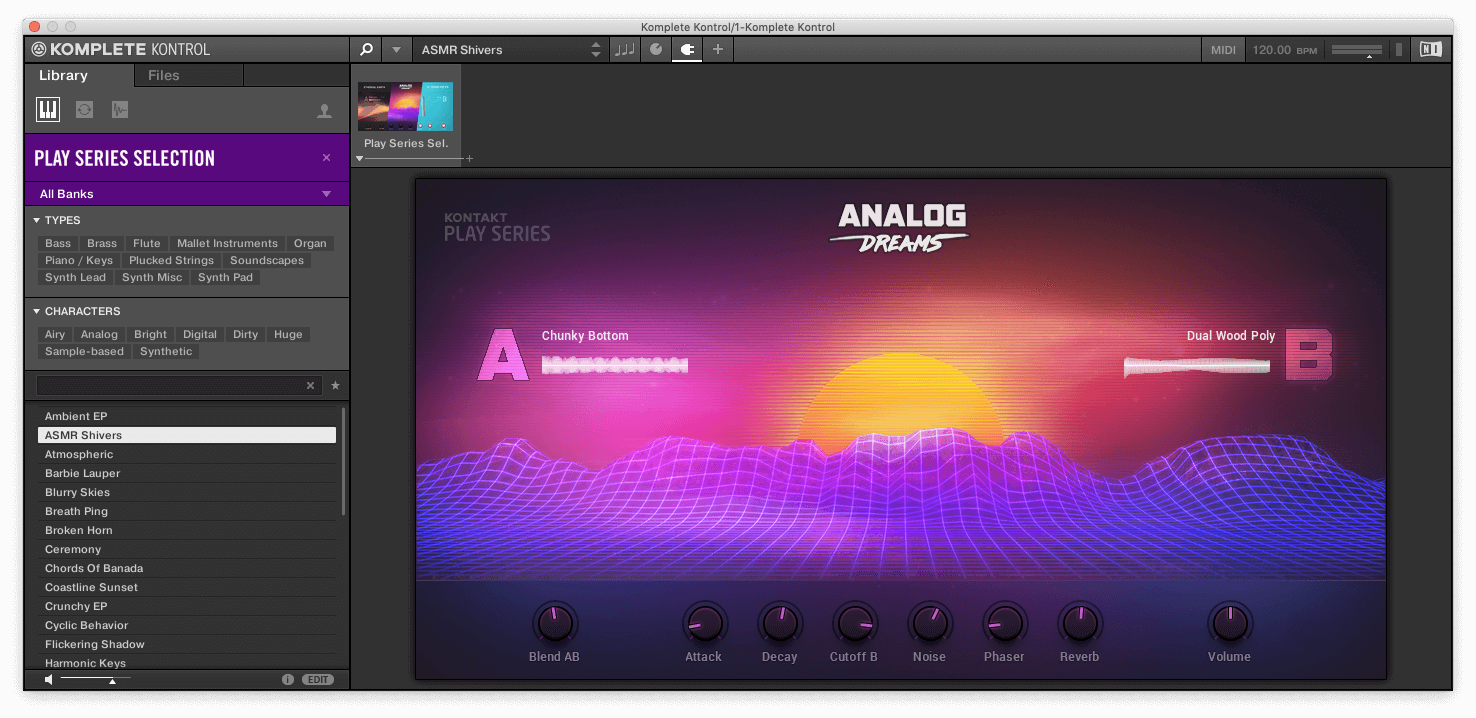This screenshot has width=1476, height=718.
Task: Select the Loops circular arrows icon
Action: [84, 110]
